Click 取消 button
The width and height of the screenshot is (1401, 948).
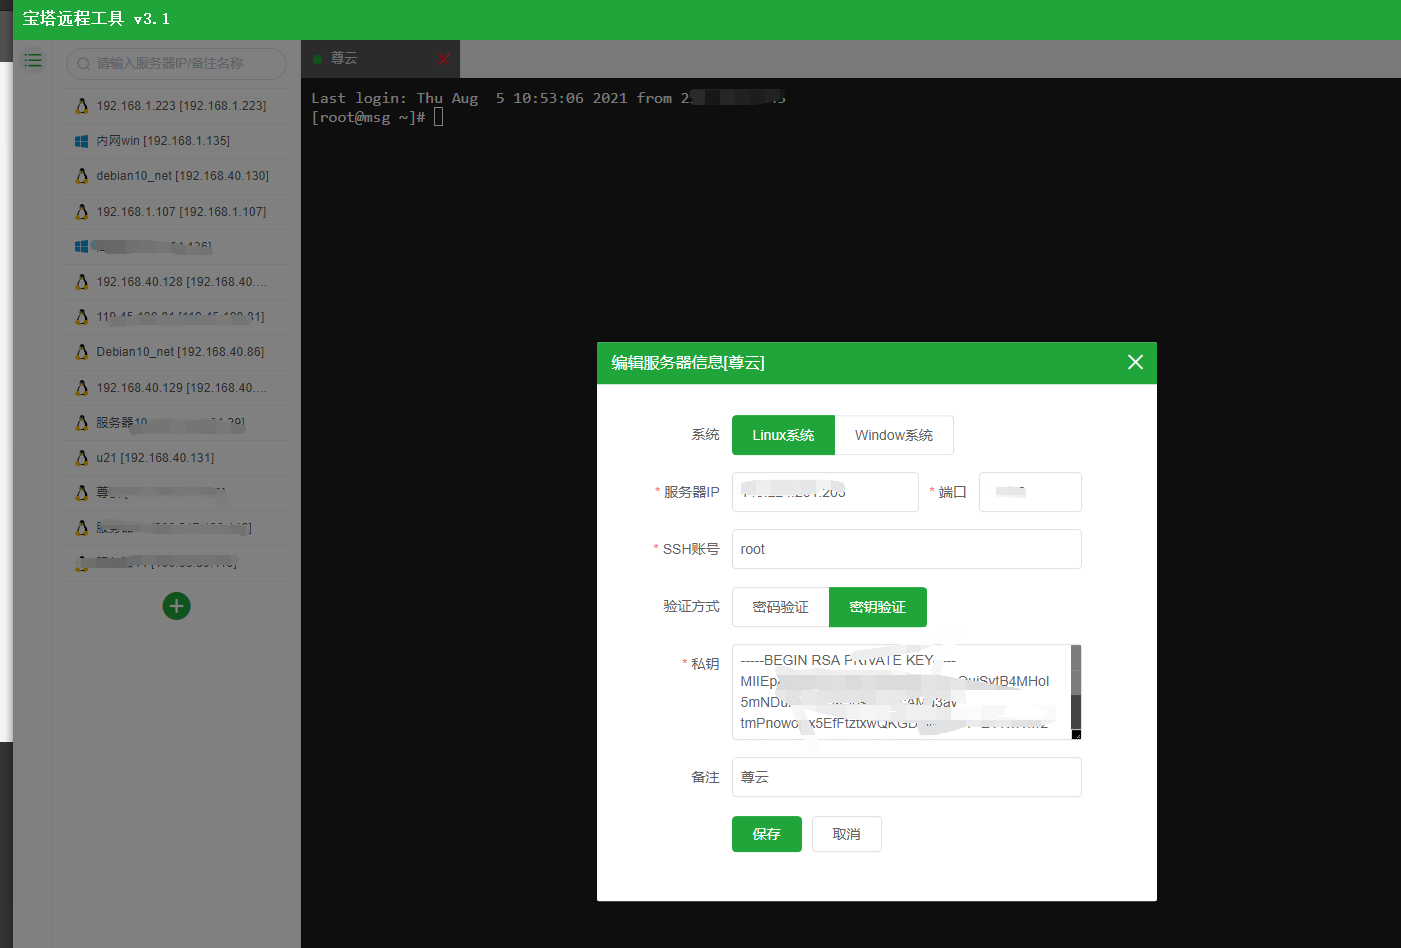(847, 834)
